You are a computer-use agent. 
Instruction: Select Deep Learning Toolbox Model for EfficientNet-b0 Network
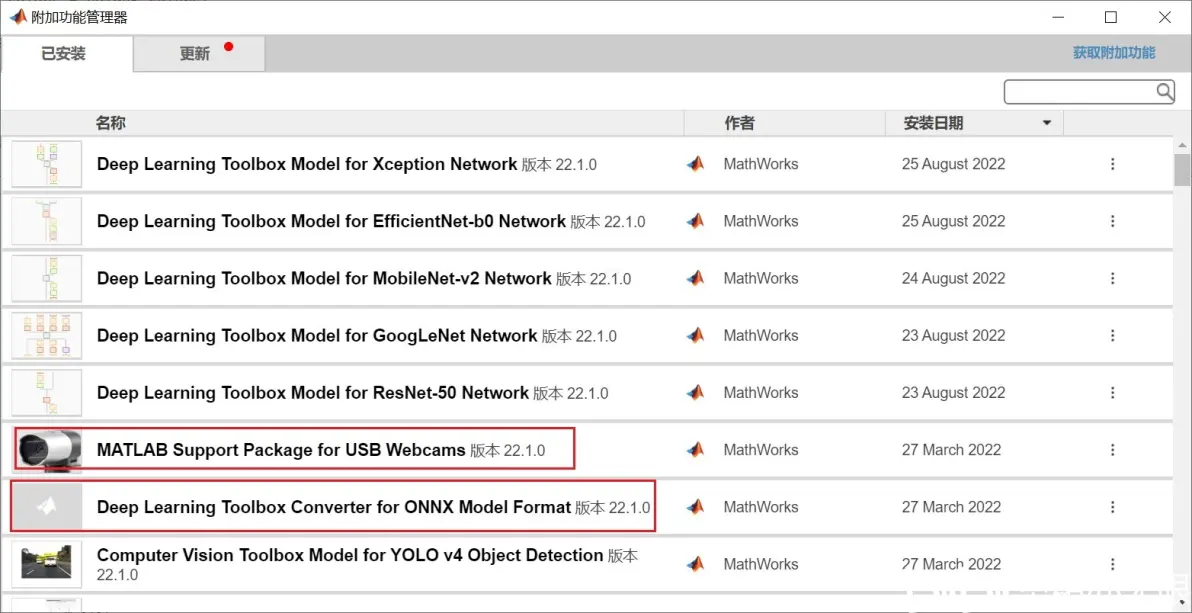pyautogui.click(x=331, y=221)
